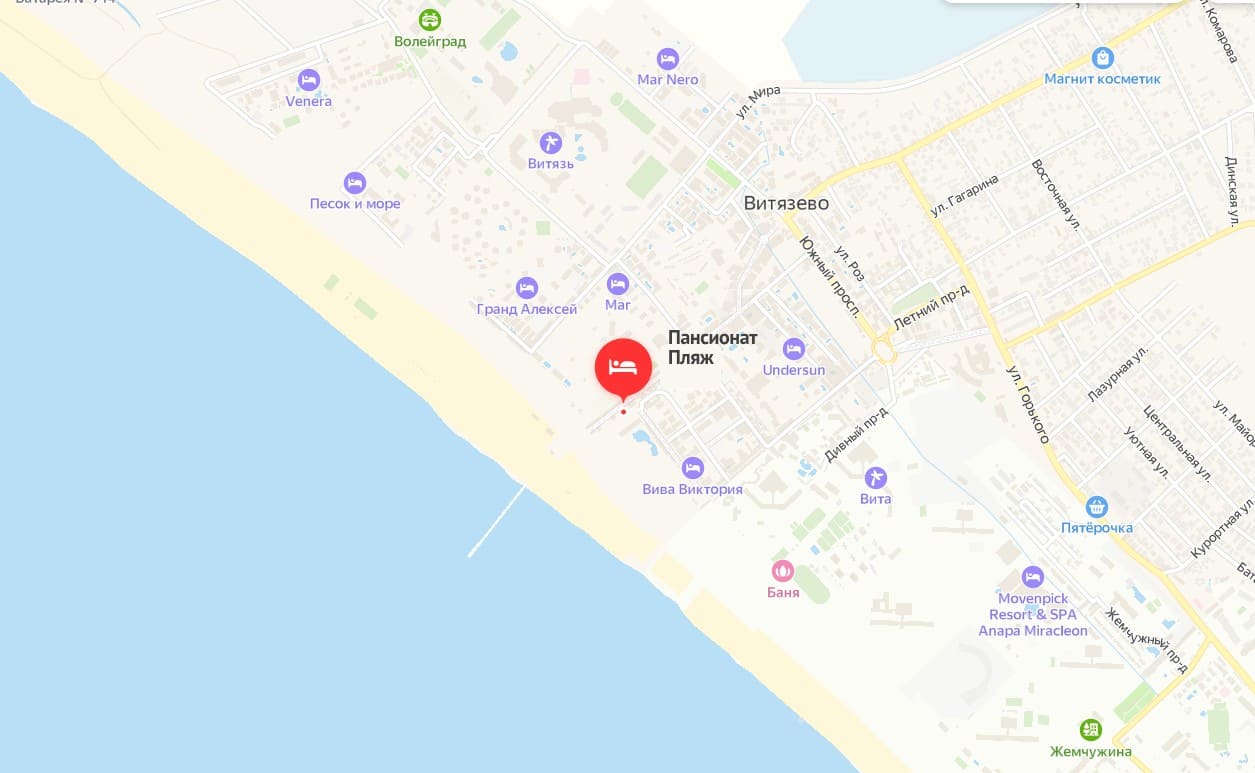The width and height of the screenshot is (1255, 773).
Task: Click the Витязево locality label
Action: (786, 203)
